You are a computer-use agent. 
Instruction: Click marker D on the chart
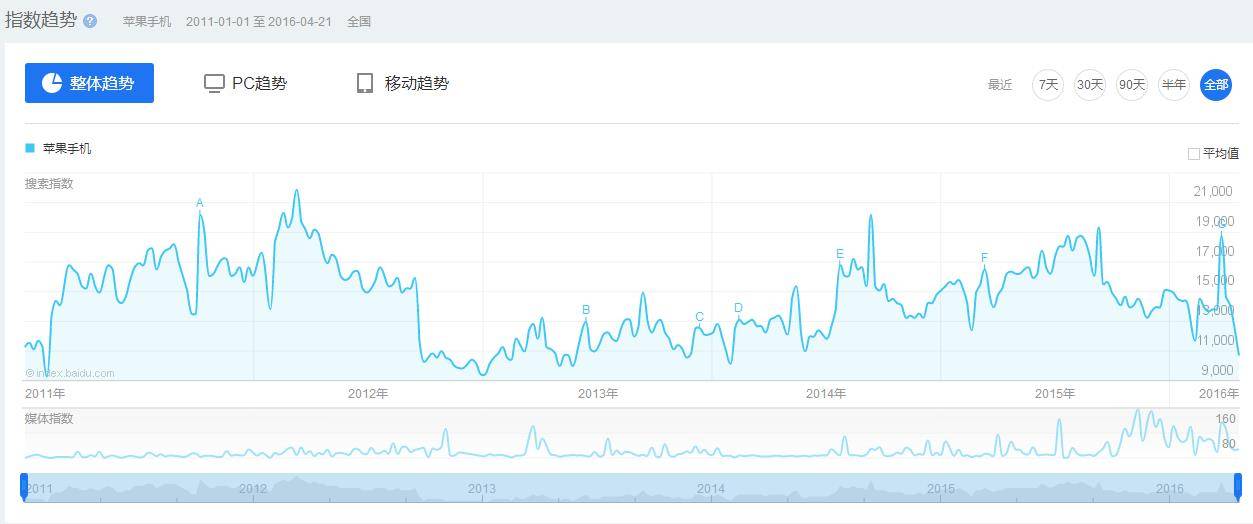point(738,308)
